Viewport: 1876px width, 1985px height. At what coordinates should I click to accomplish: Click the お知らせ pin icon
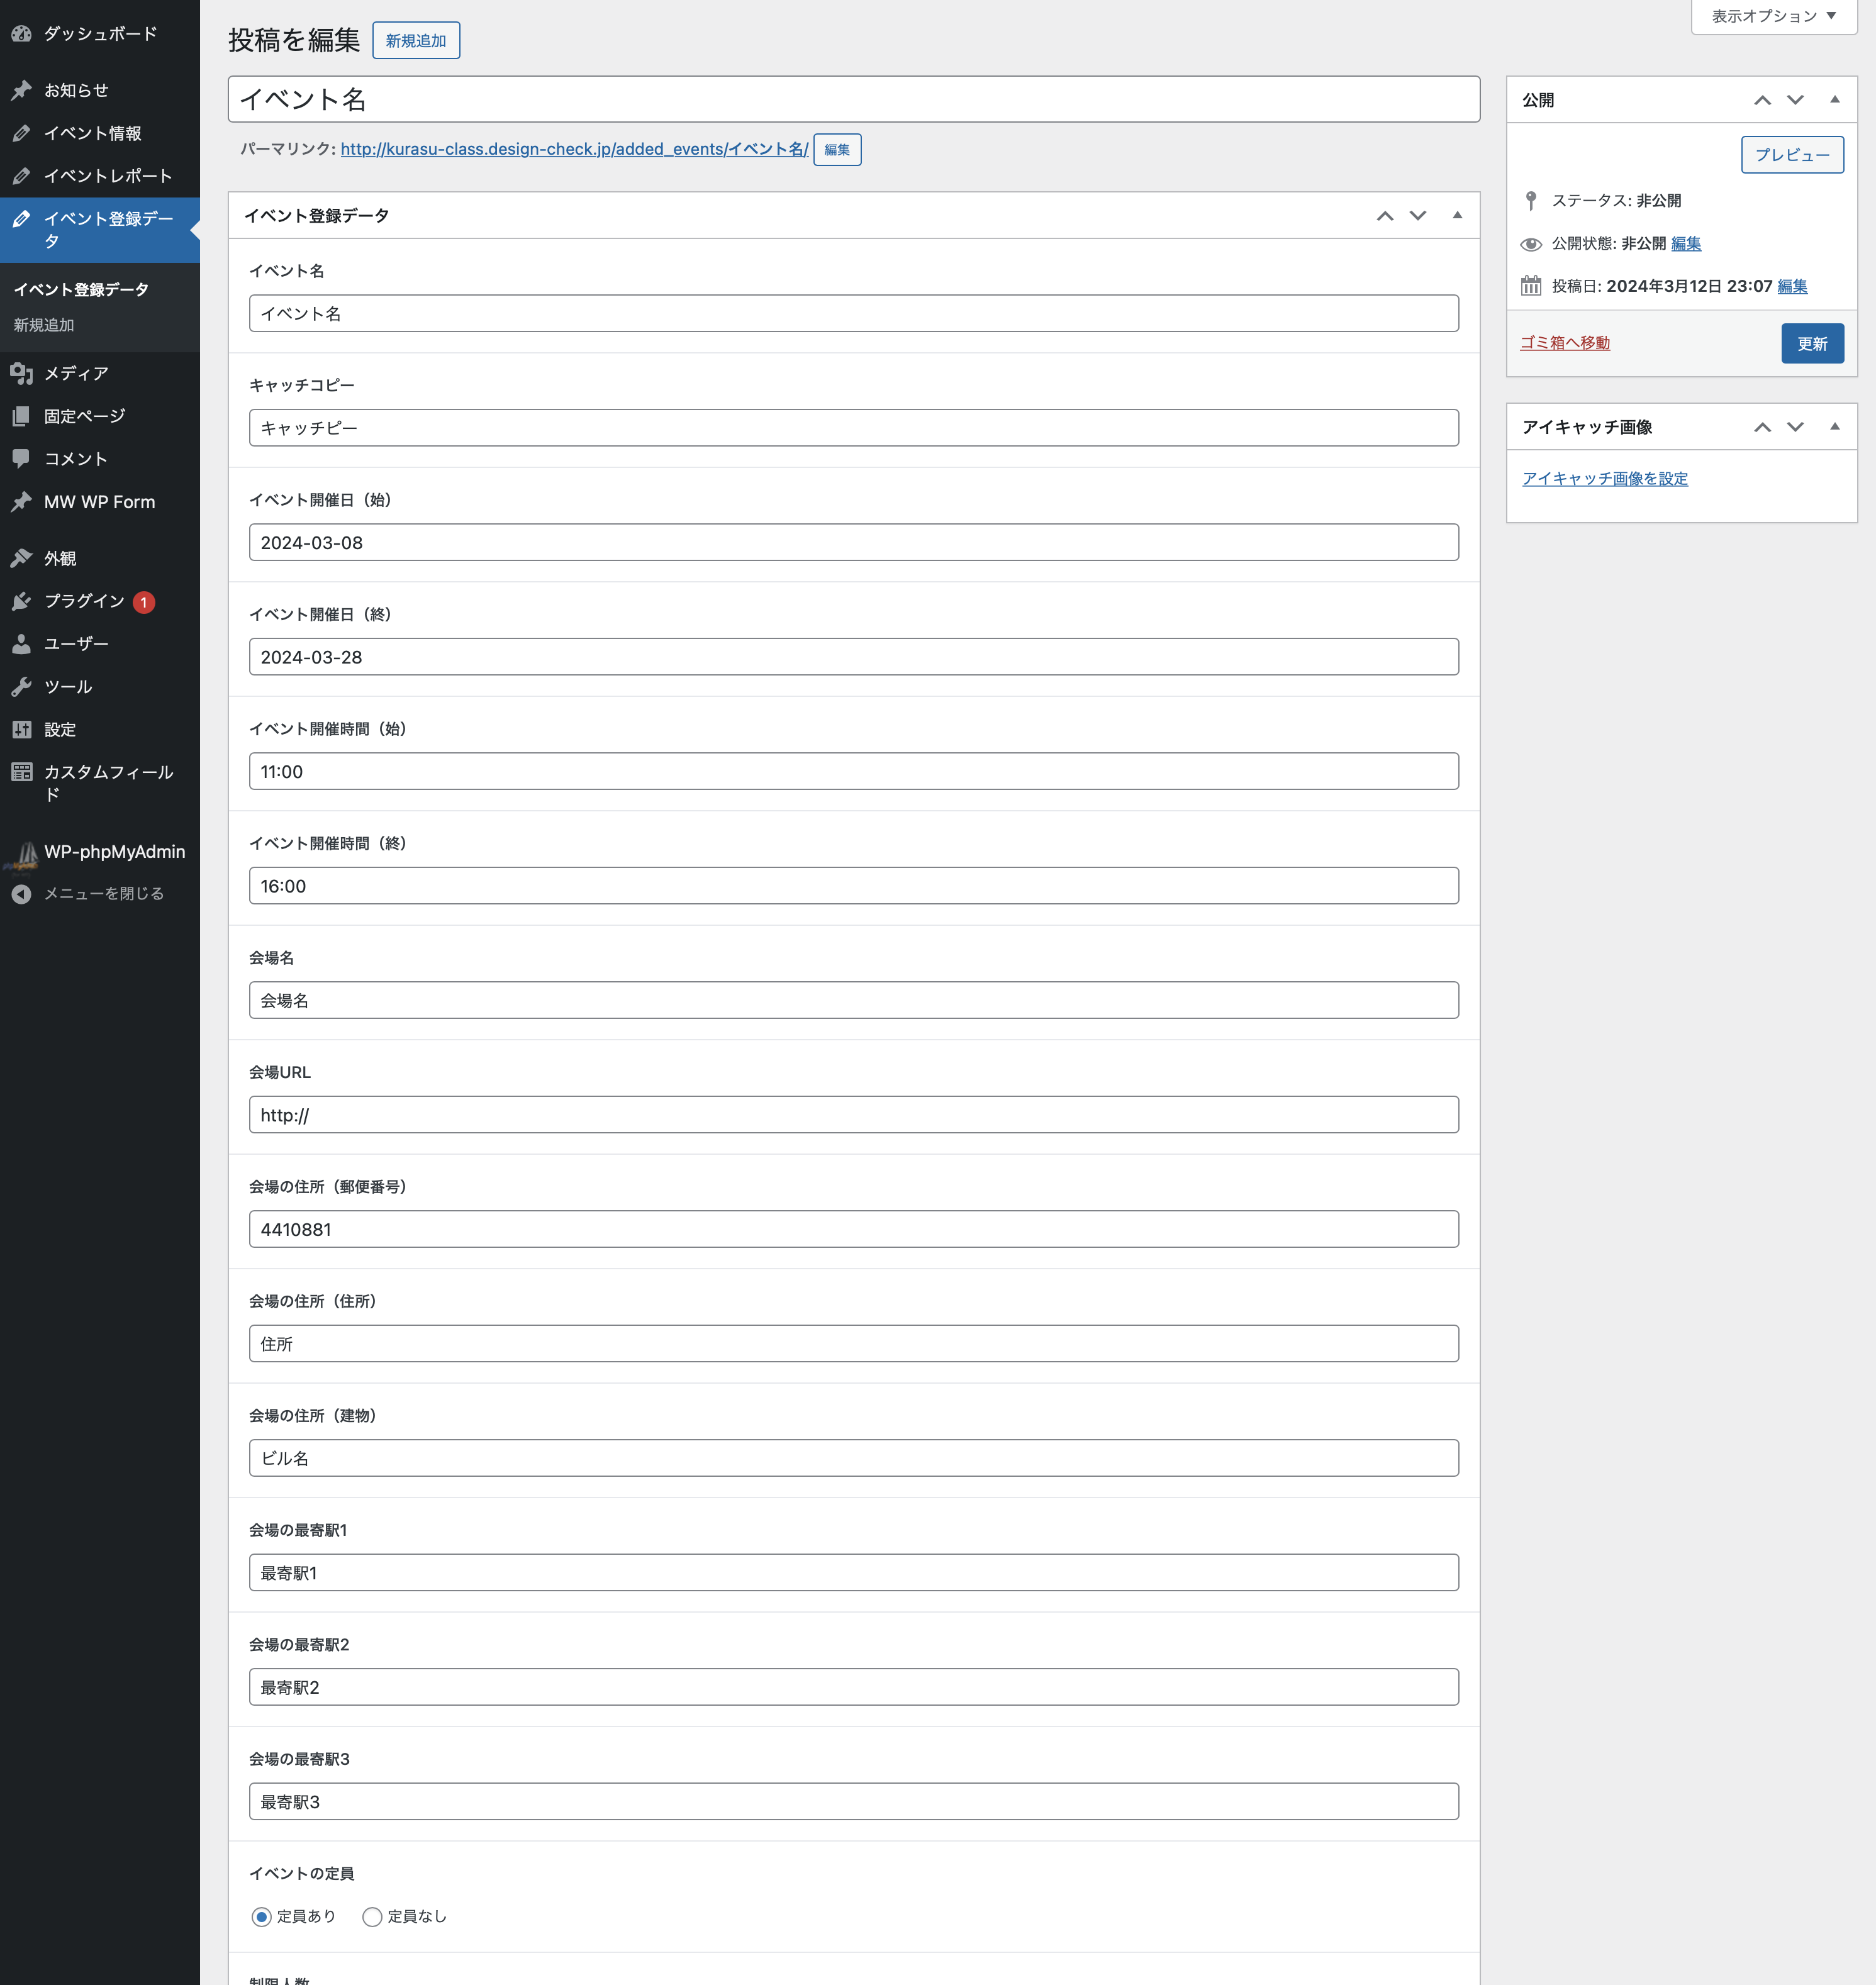coord(21,90)
